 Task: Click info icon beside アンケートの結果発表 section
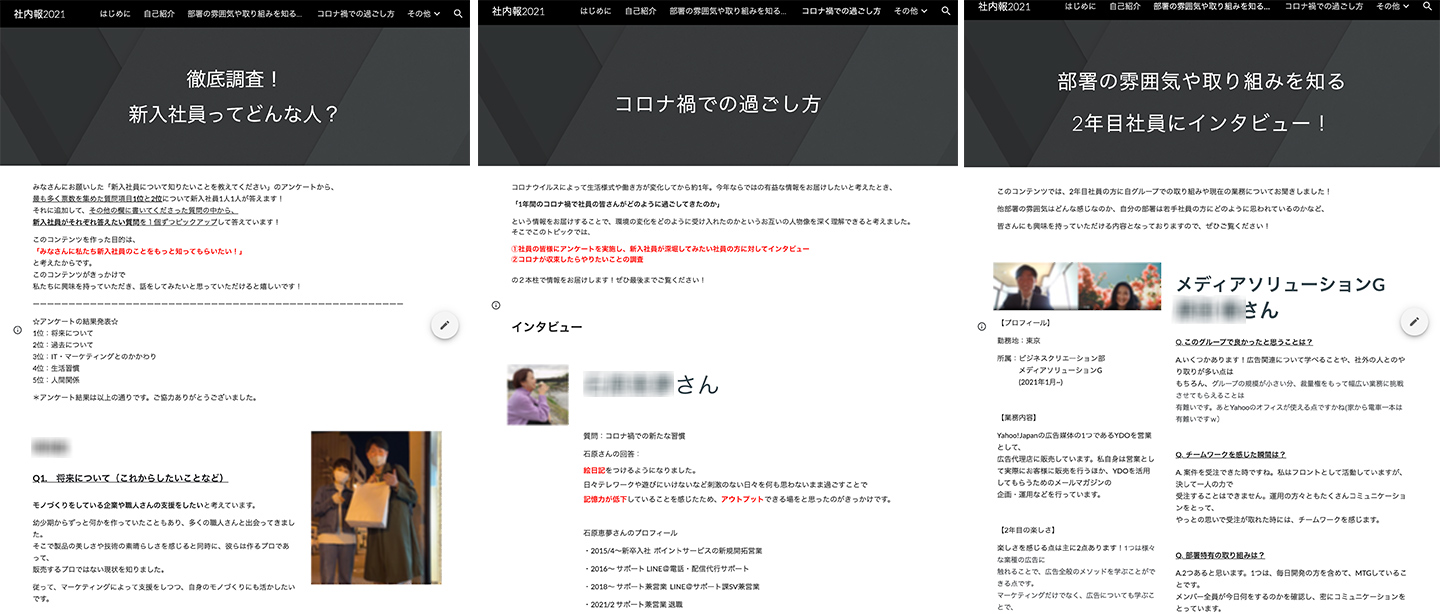coord(16,329)
